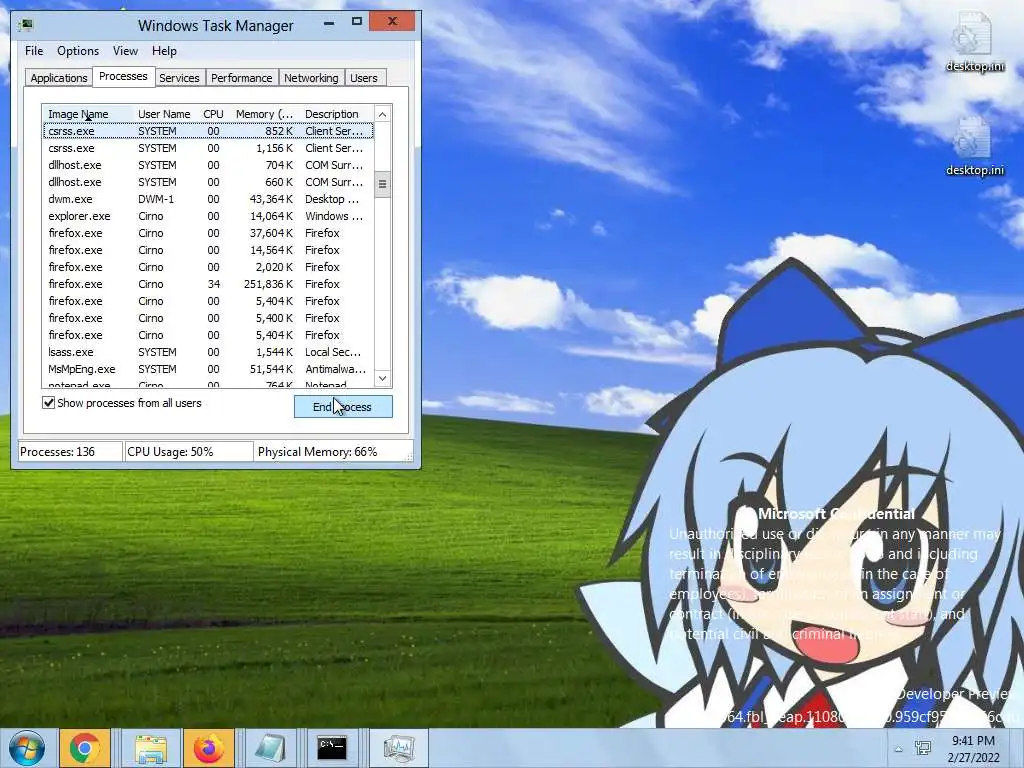Image resolution: width=1024 pixels, height=768 pixels.
Task: Show hidden system tray icons
Action: click(x=898, y=749)
